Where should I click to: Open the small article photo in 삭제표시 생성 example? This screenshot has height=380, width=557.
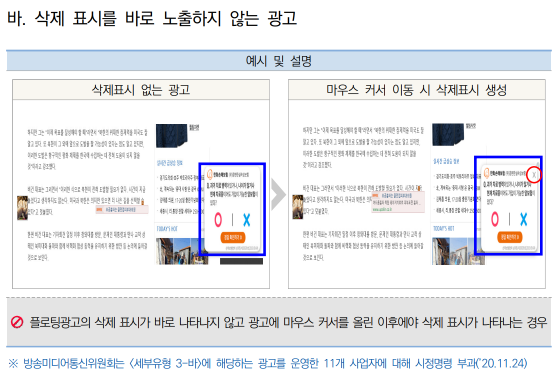pos(298,207)
